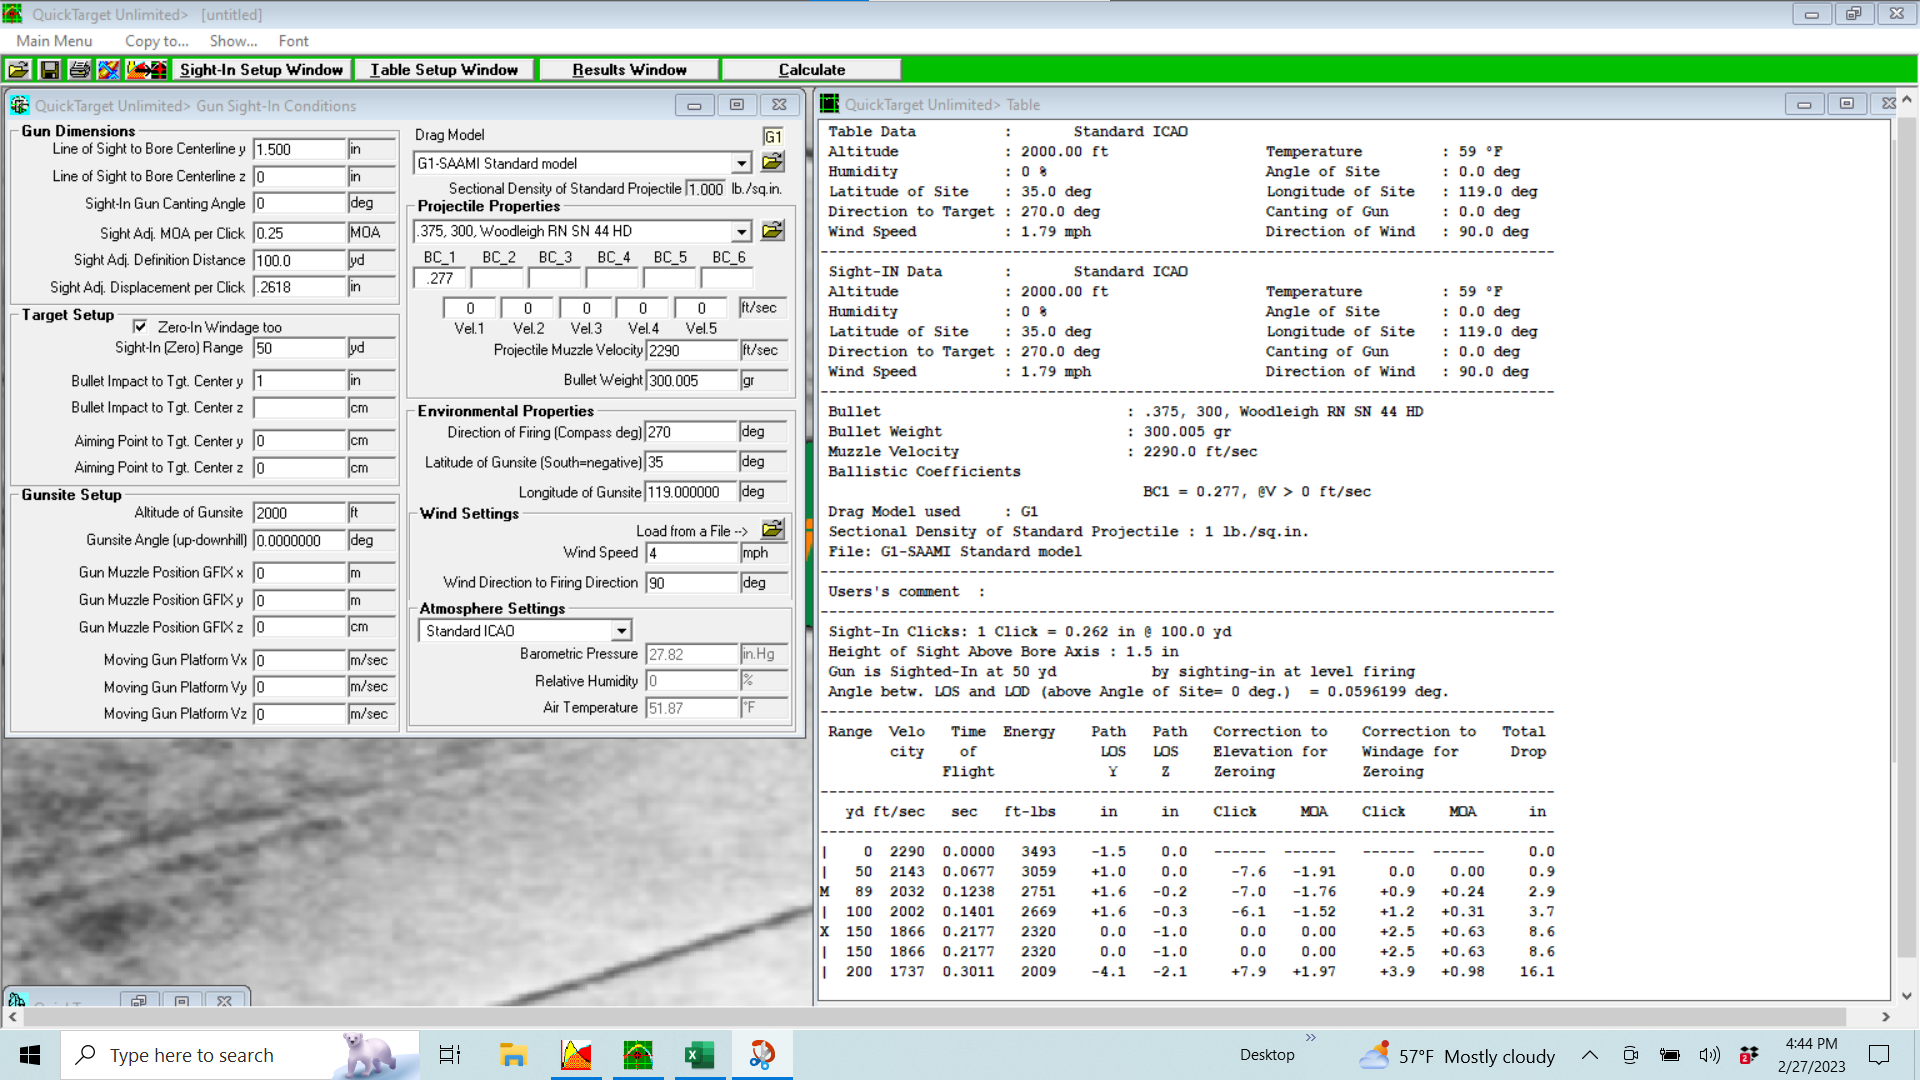Click the Sight Adj. Definition Distance field
The image size is (1920, 1080).
click(299, 261)
